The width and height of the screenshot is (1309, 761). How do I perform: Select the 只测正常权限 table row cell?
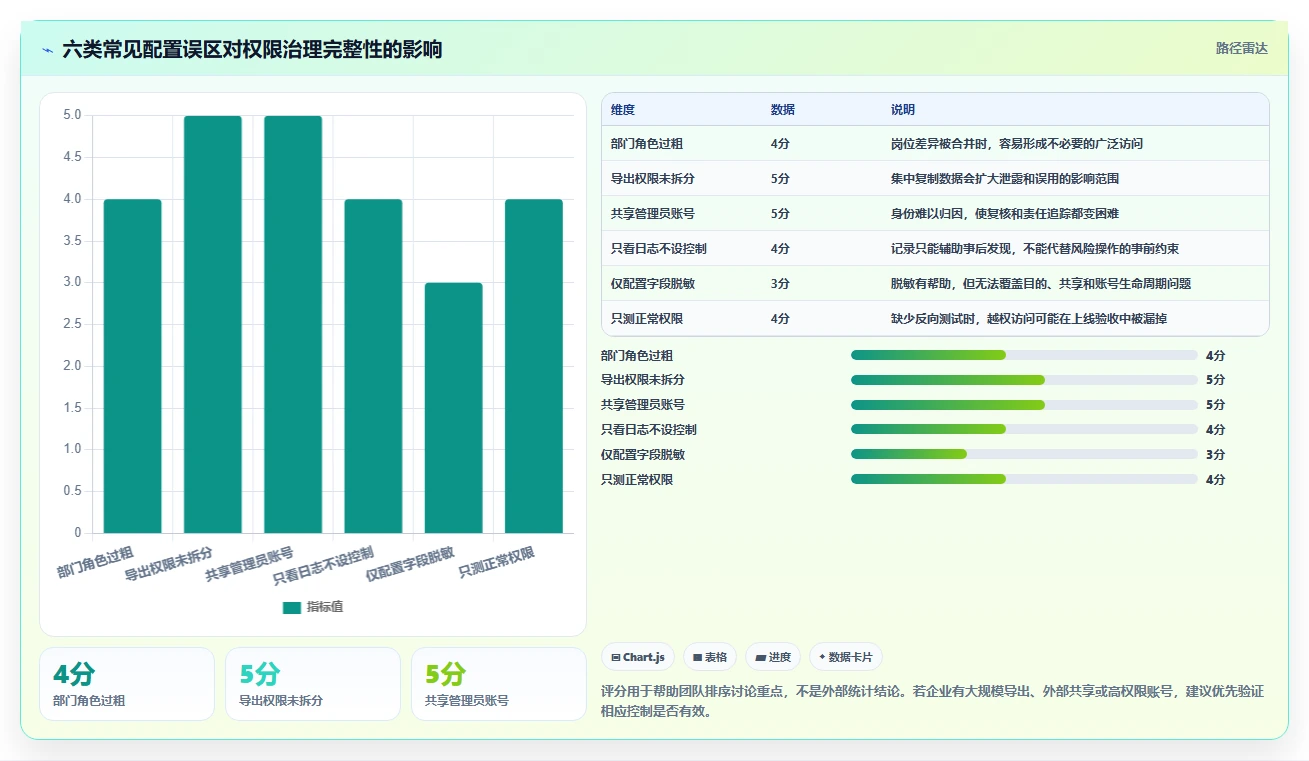(647, 319)
